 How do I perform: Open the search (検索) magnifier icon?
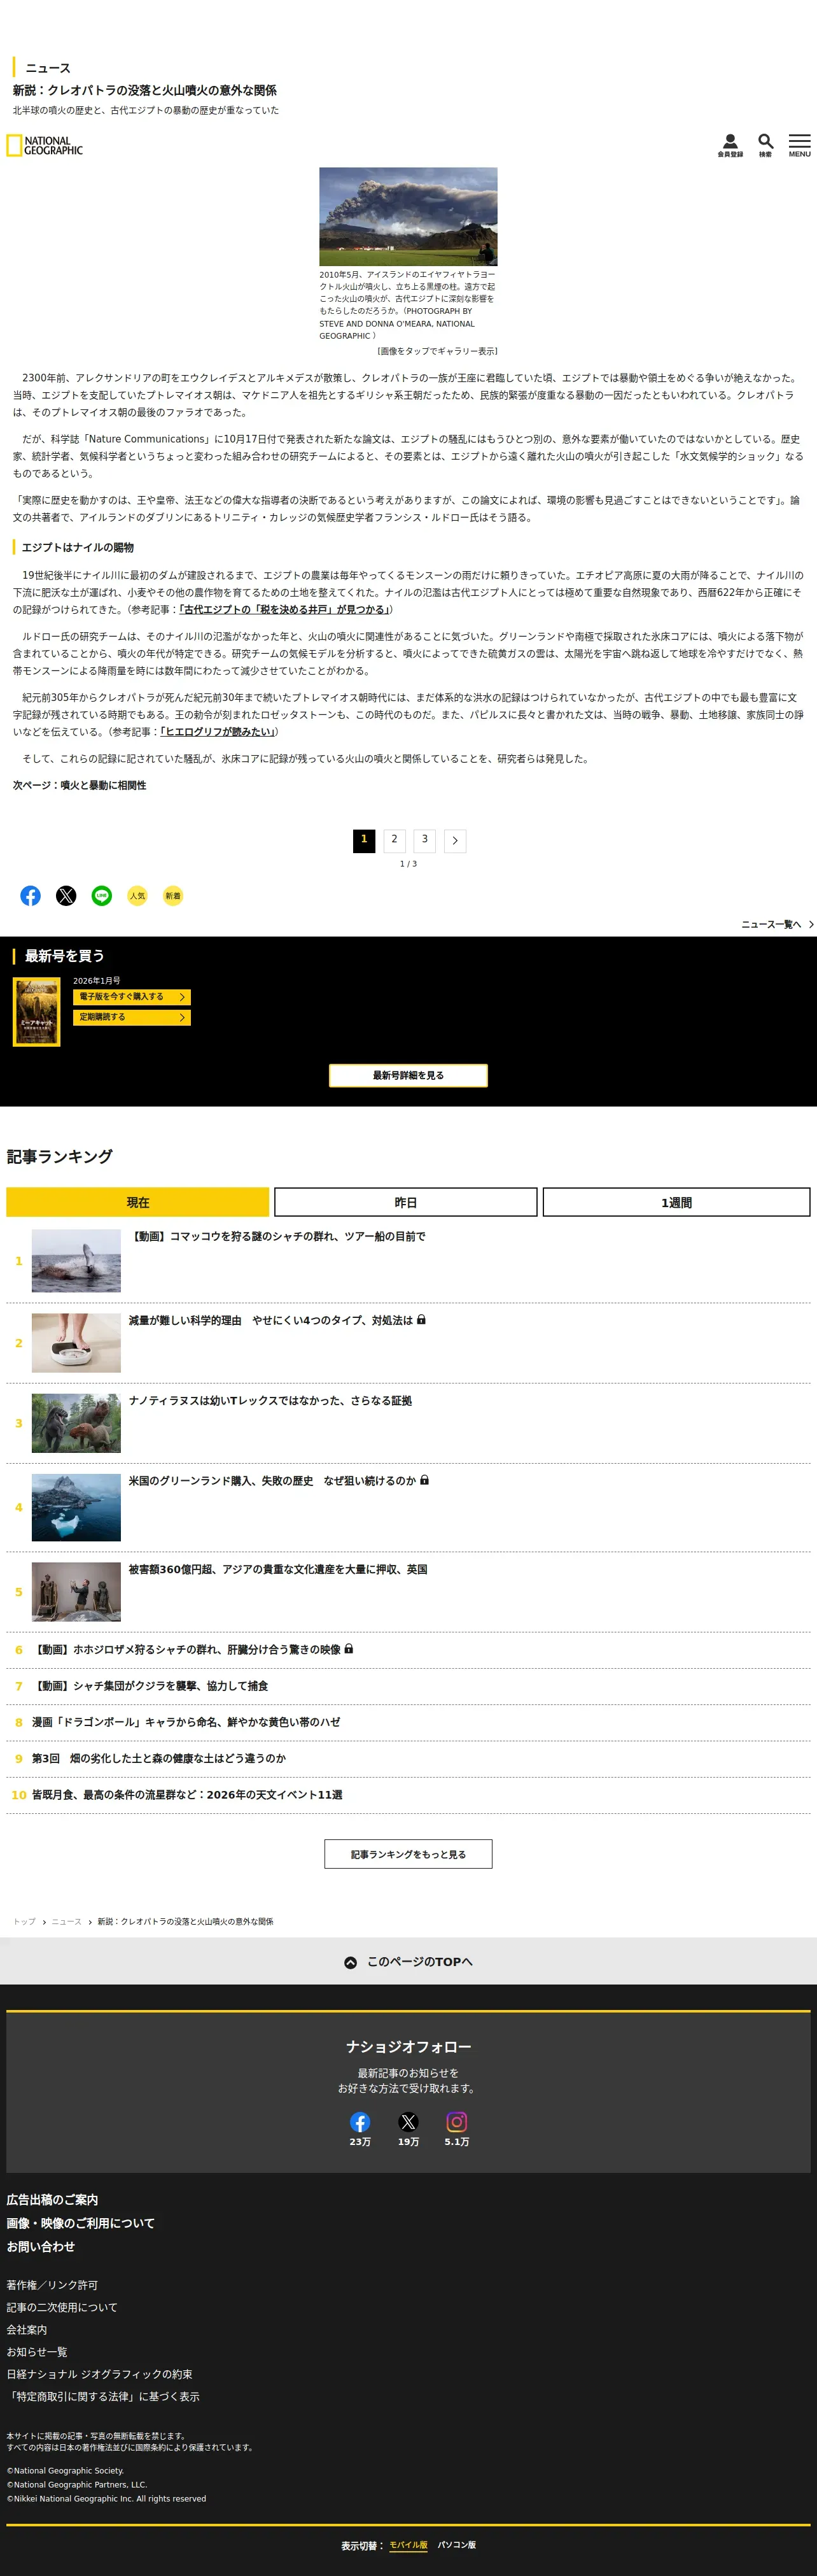click(x=765, y=145)
